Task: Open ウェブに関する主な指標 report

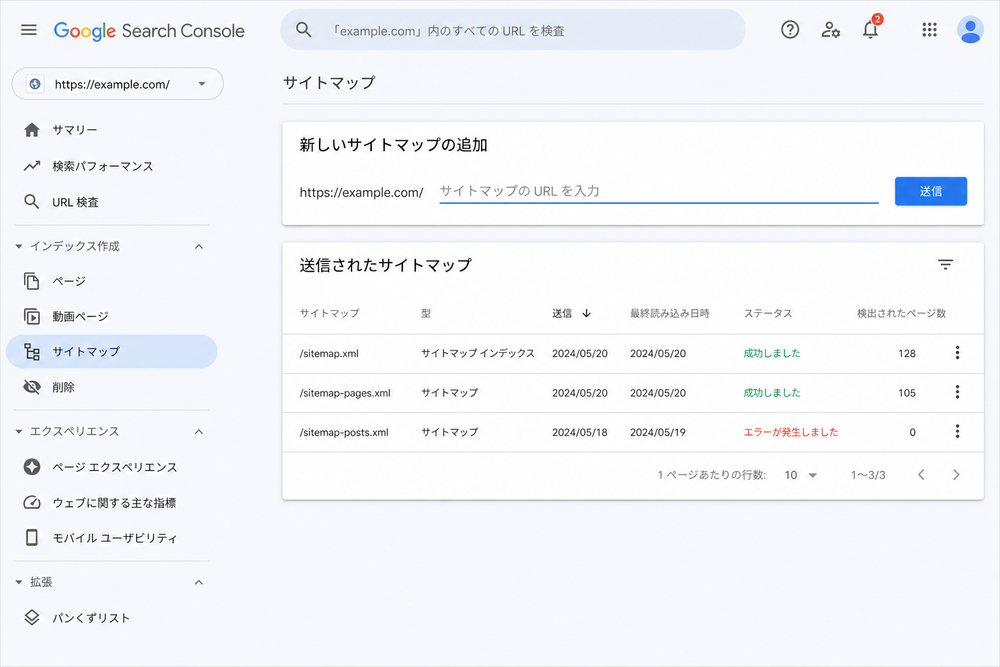Action: tap(112, 502)
